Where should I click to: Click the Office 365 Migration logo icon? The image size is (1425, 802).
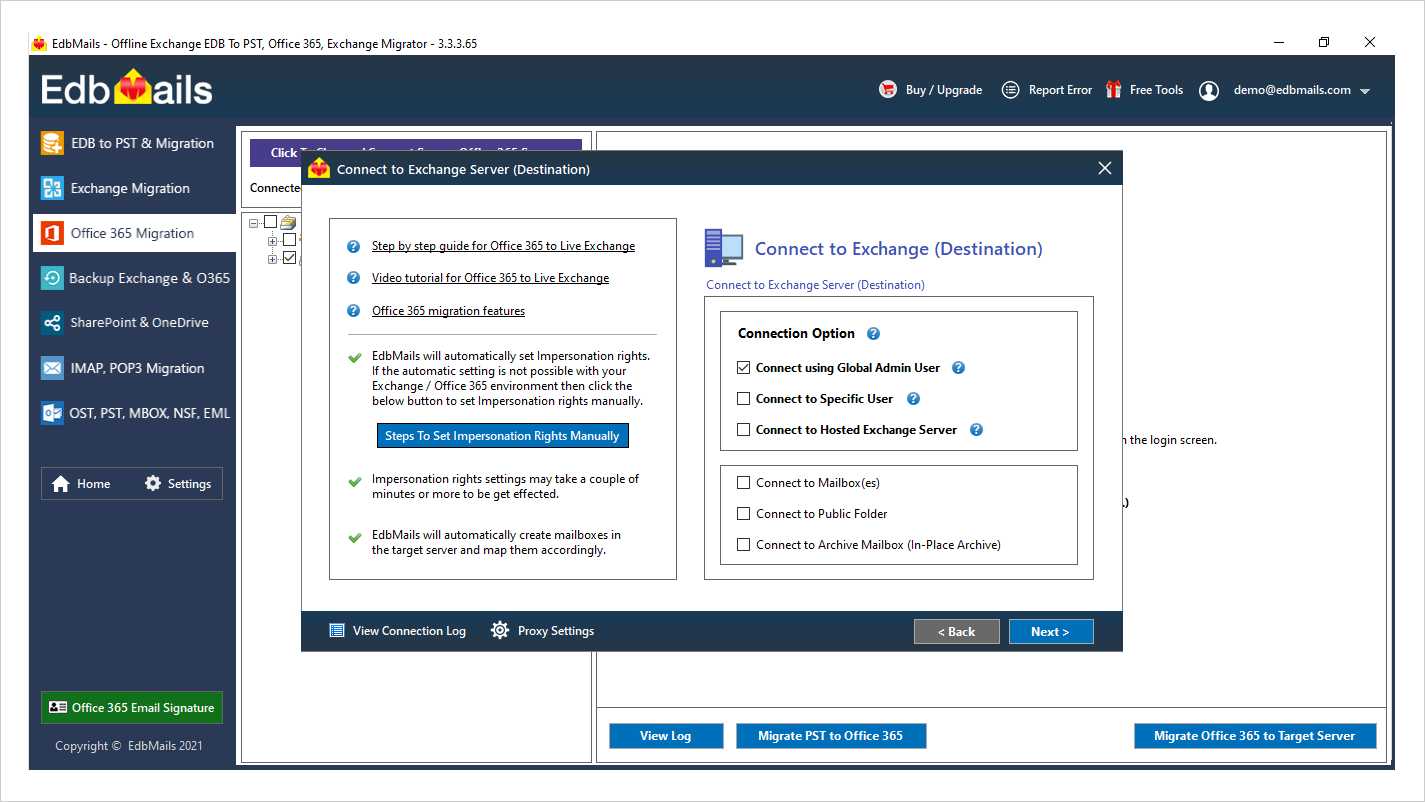click(x=52, y=233)
